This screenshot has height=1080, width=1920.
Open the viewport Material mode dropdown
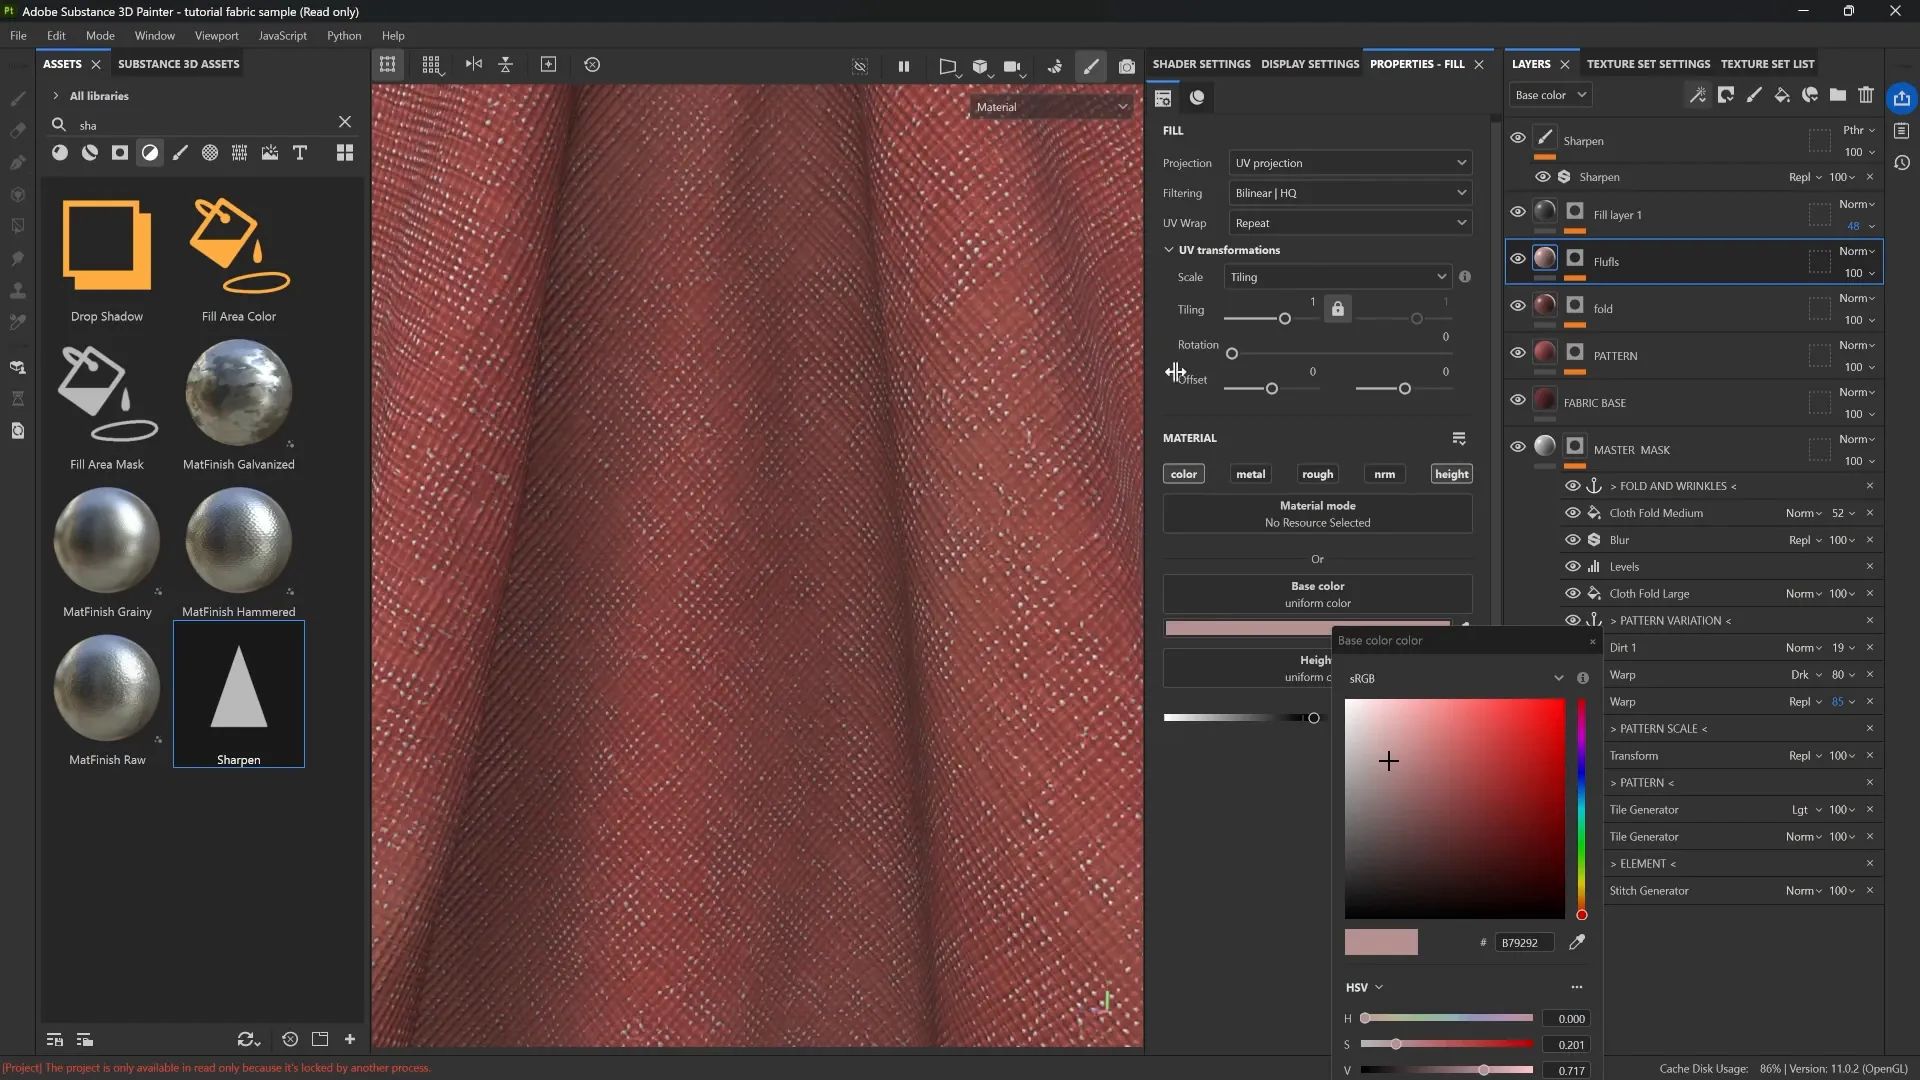[x=1052, y=107]
